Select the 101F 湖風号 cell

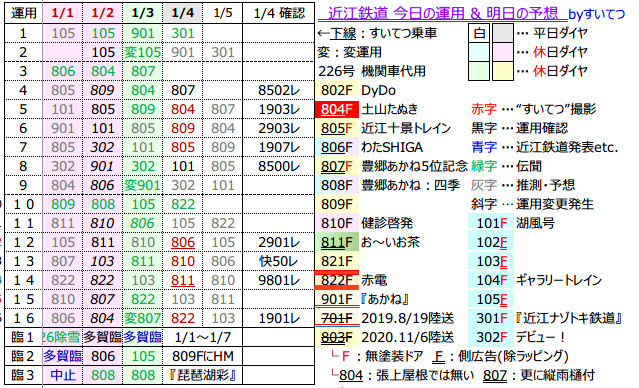(491, 223)
